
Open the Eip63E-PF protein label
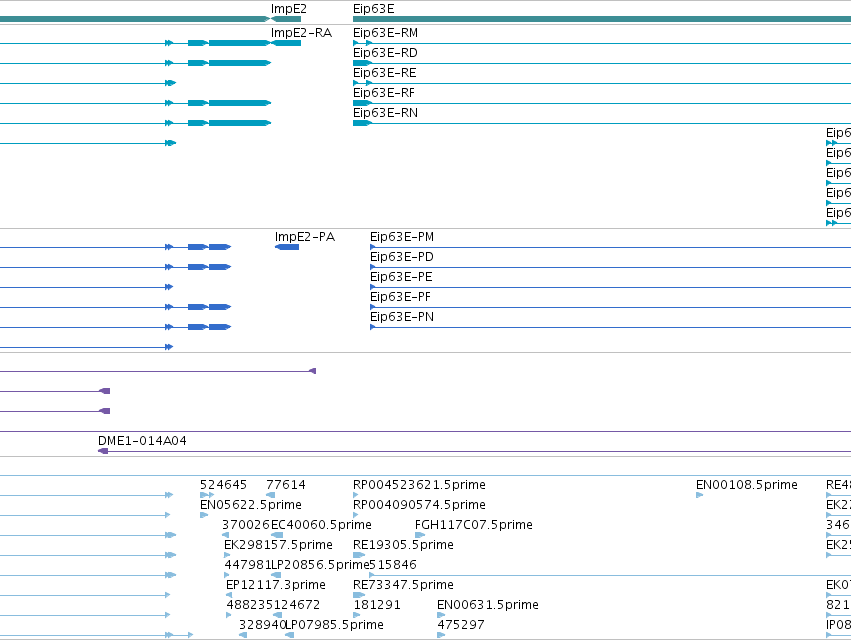pos(401,297)
